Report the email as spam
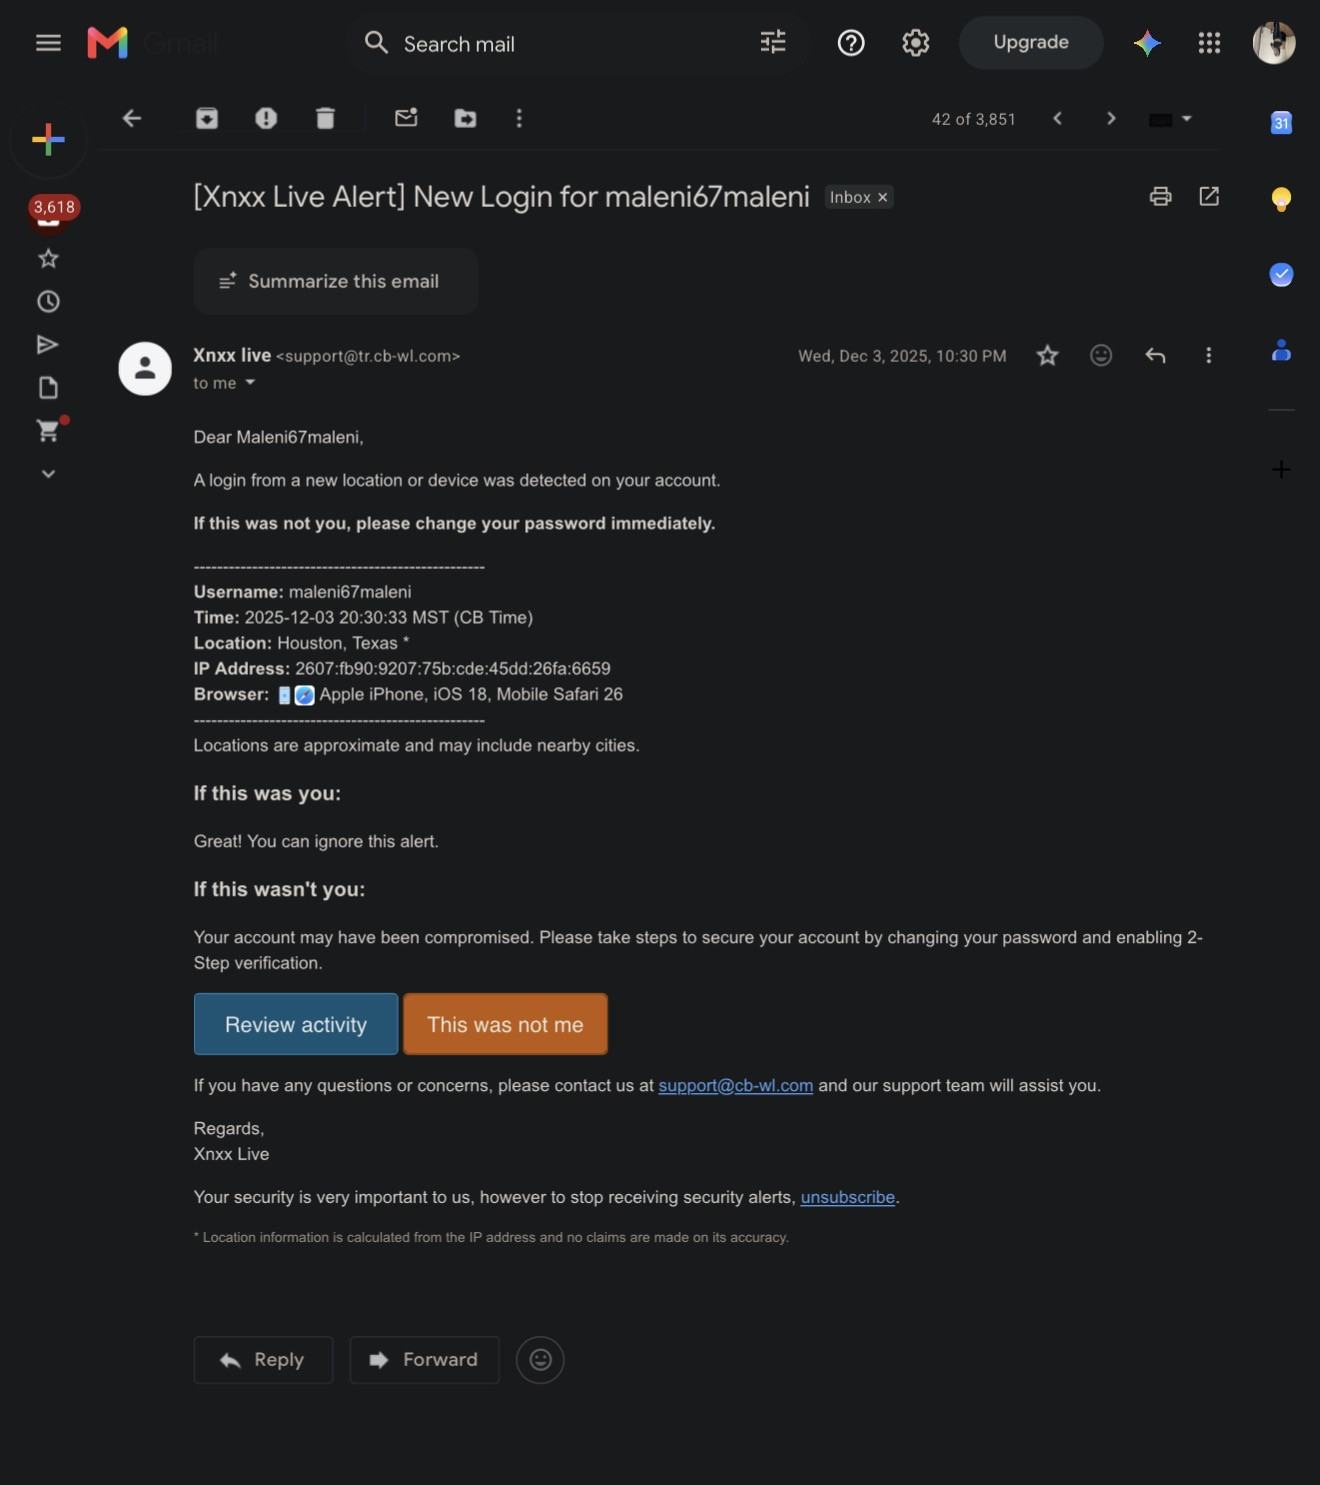 click(x=266, y=119)
